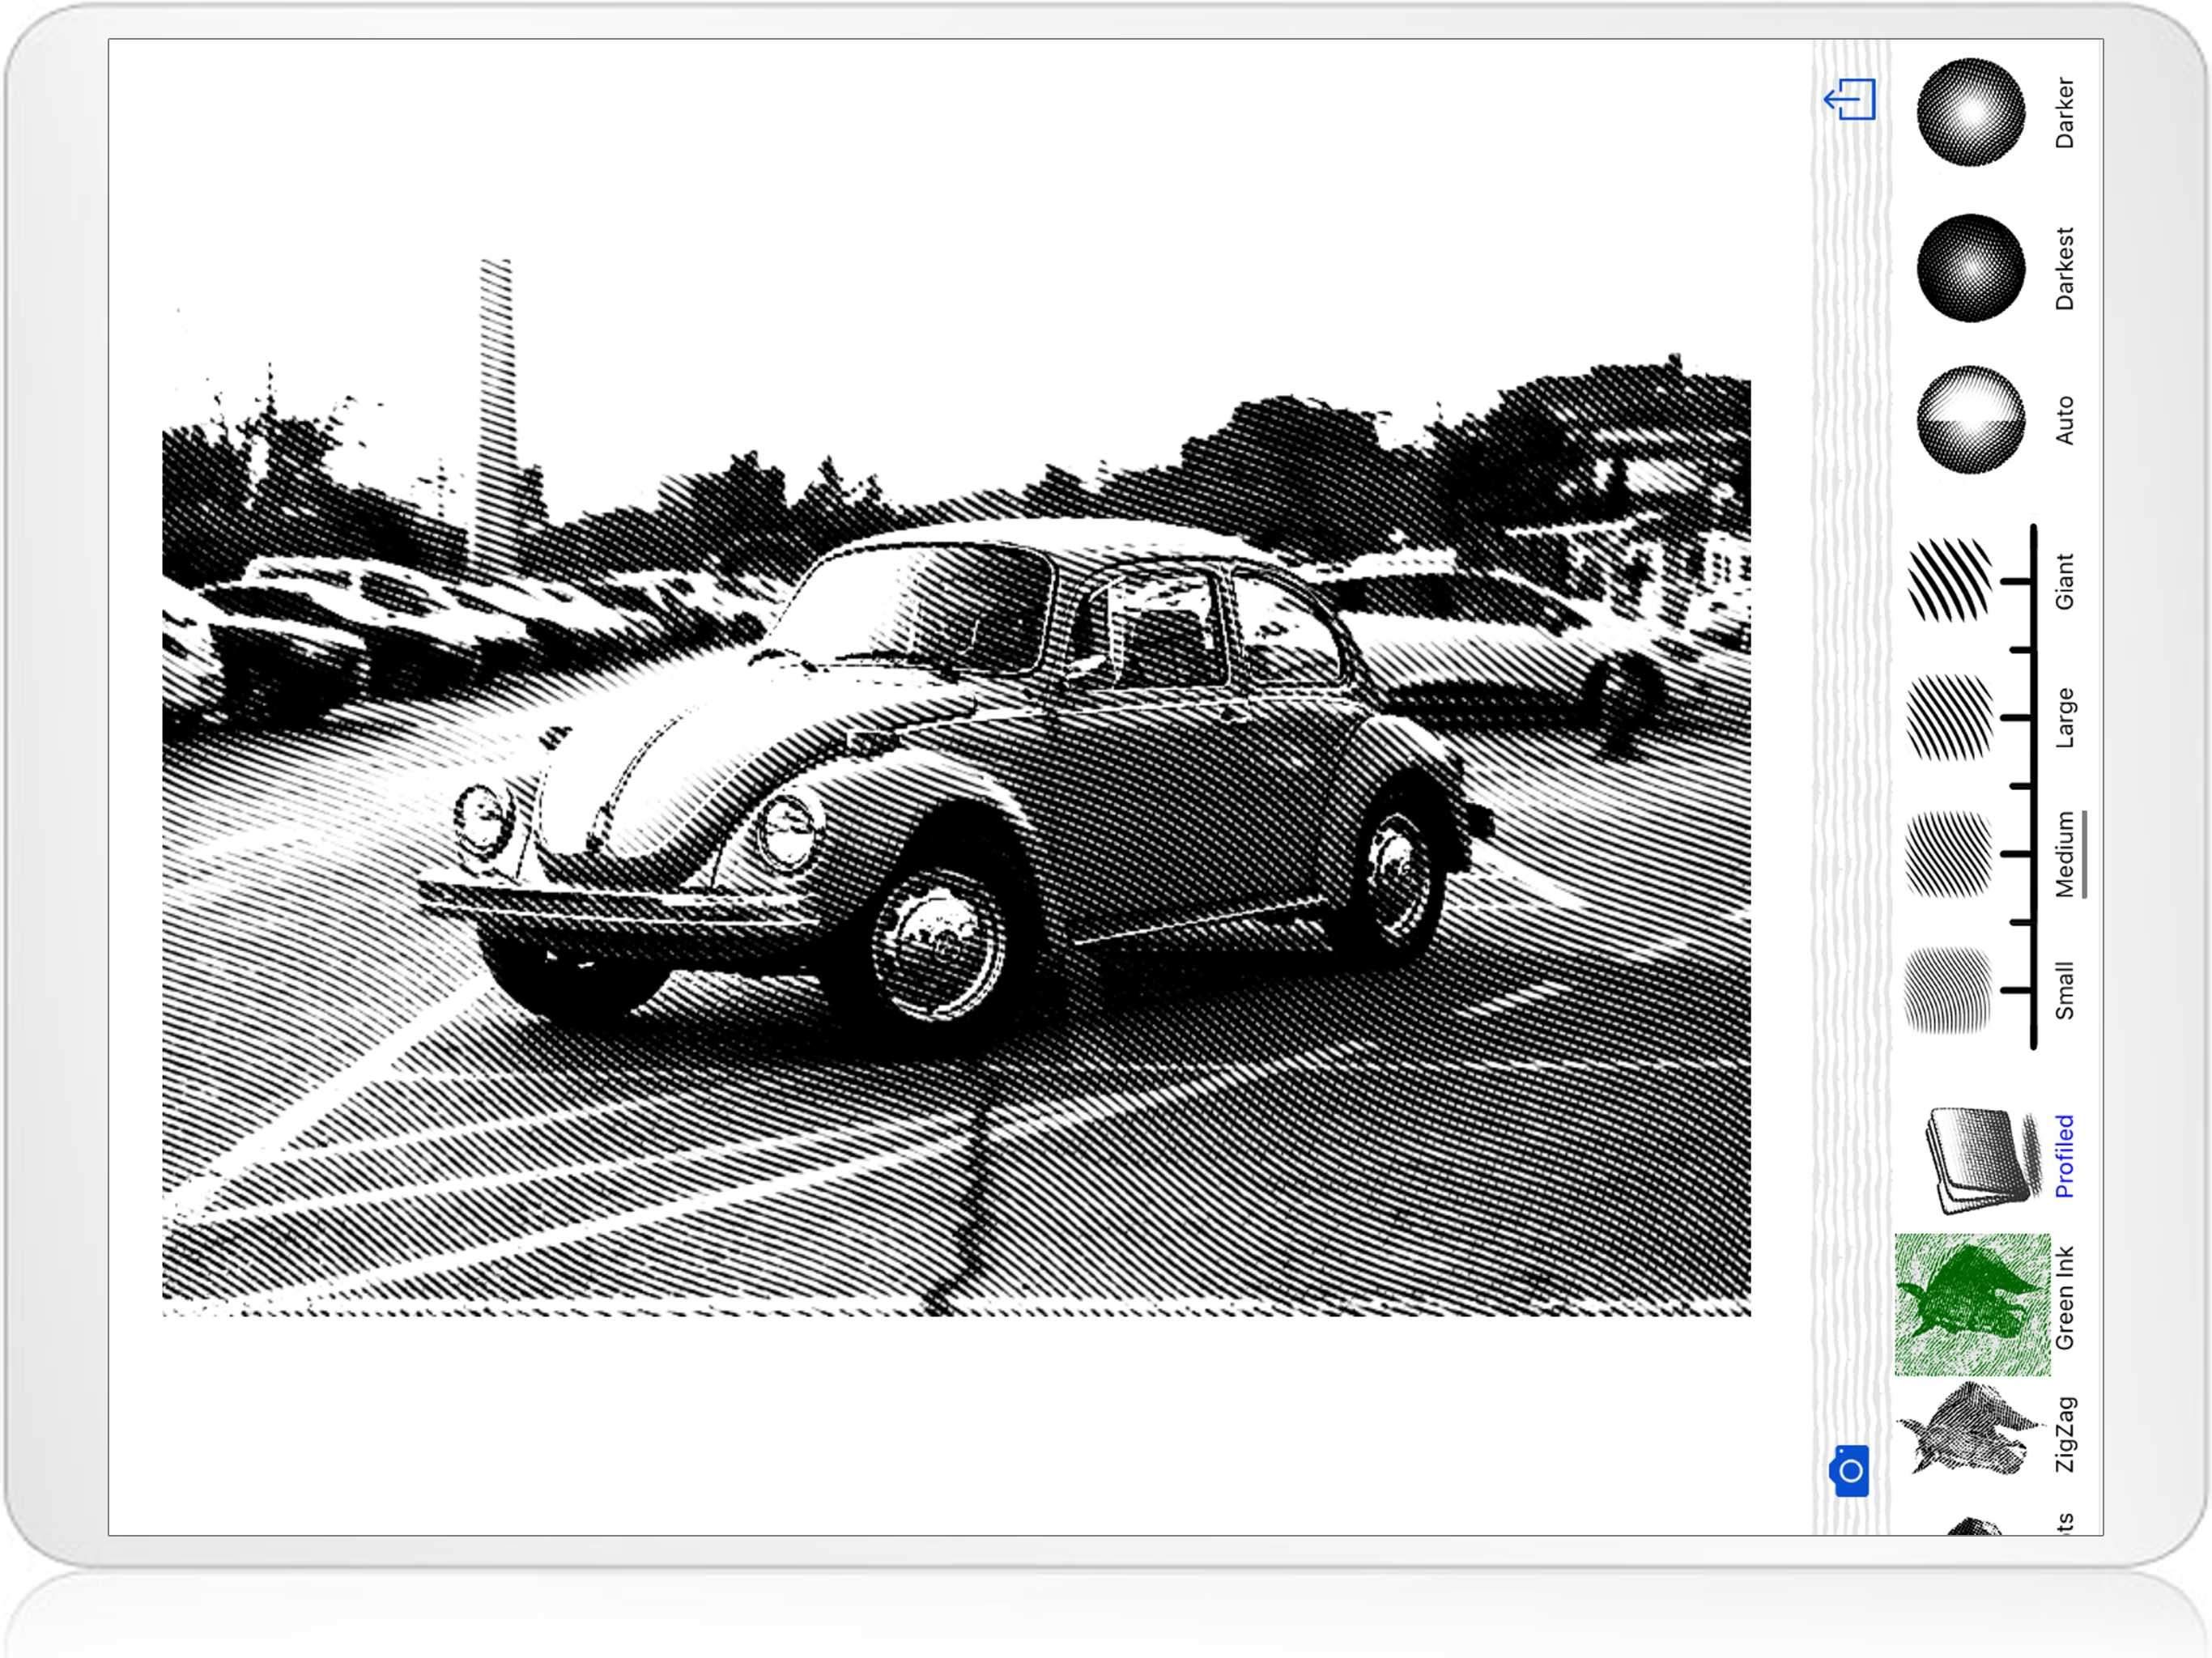Click the Giant size label
Viewport: 2212px width, 1658px height.
(2064, 581)
